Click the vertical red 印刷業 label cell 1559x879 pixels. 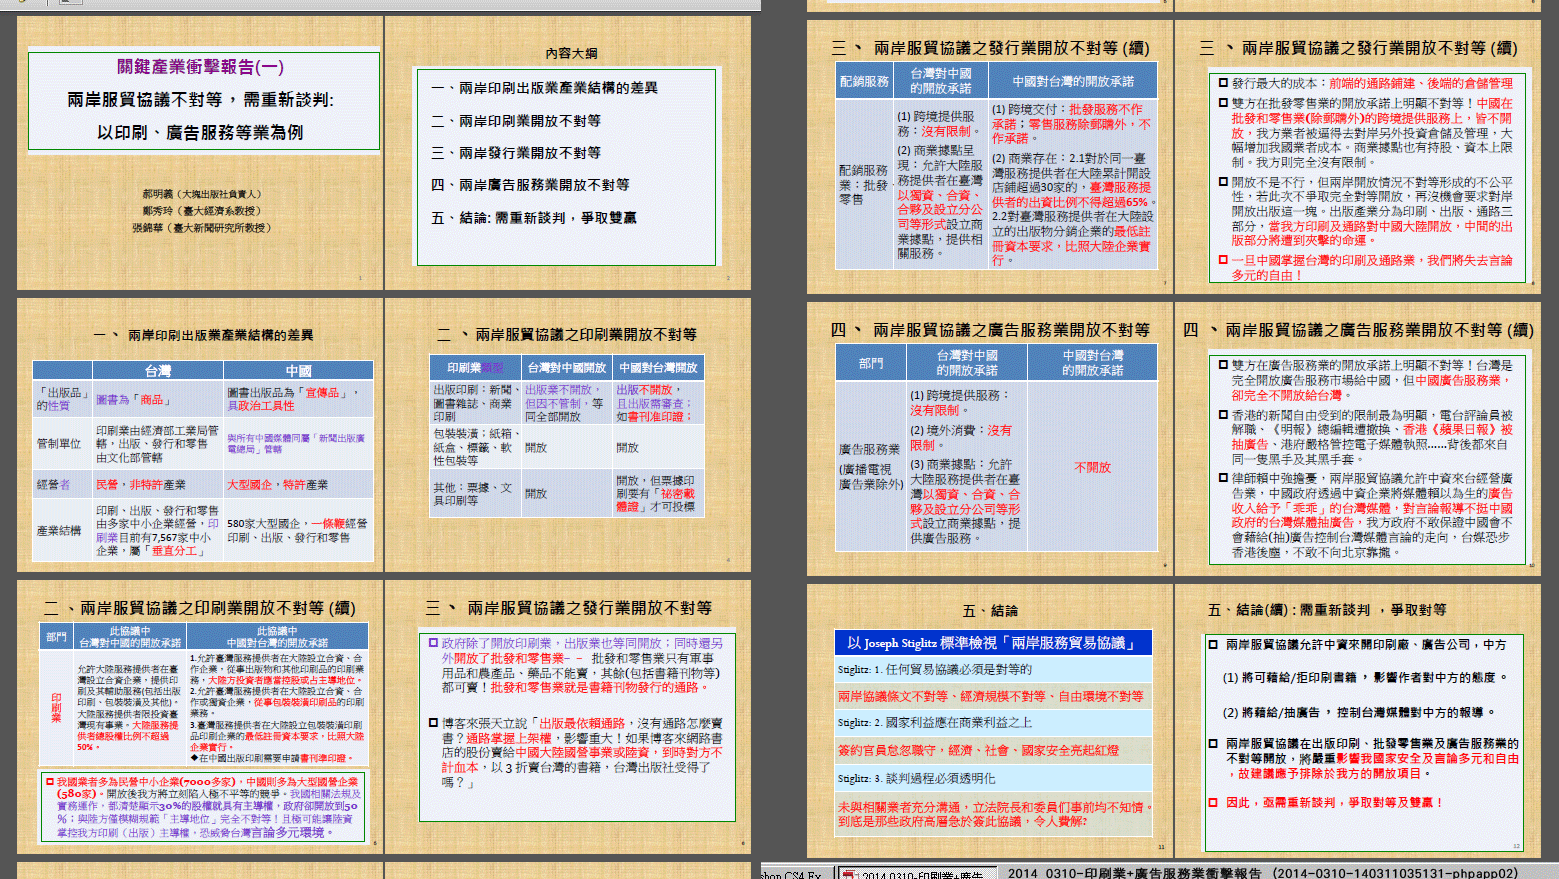pos(56,707)
